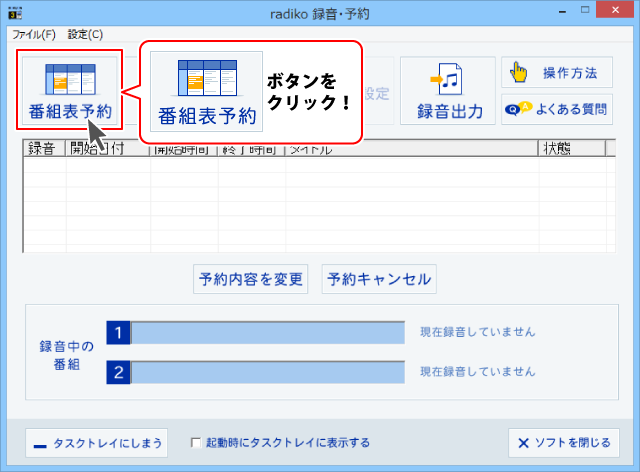Viewport: 640px width, 472px height.
Task: Click the ソフトを閉じる button
Action: (564, 443)
